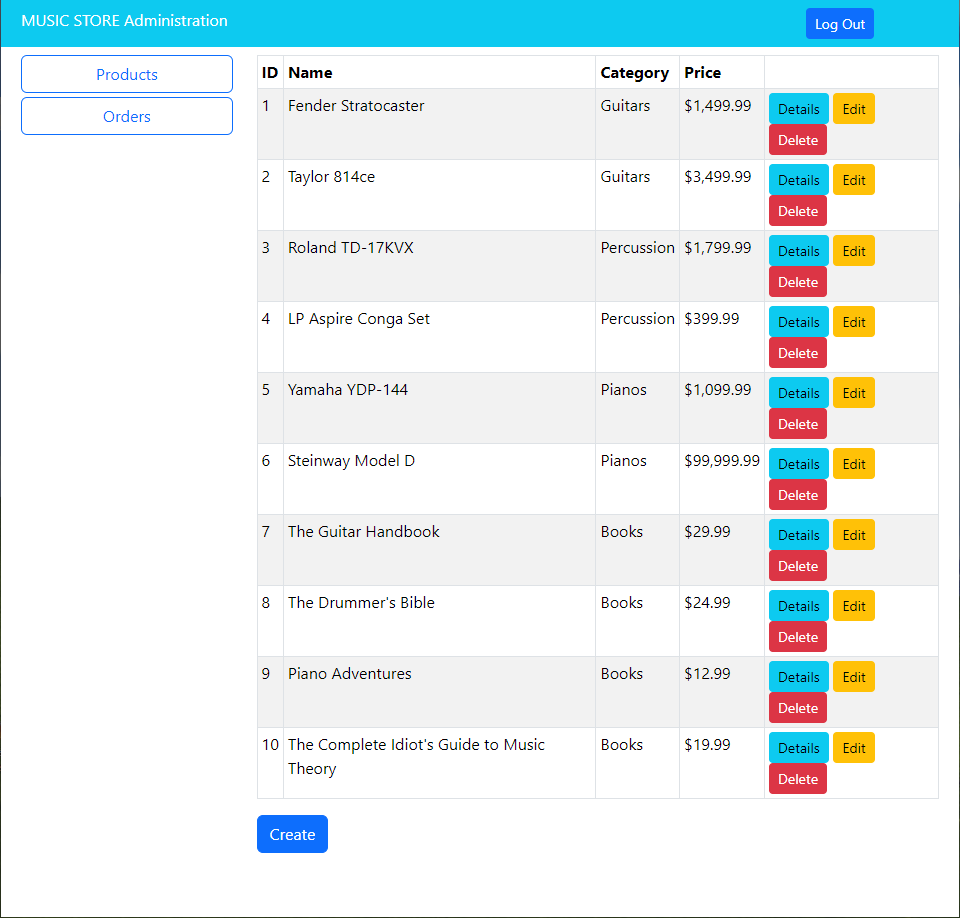View details for Fender Stratocaster
This screenshot has height=918, width=960.
pos(798,109)
